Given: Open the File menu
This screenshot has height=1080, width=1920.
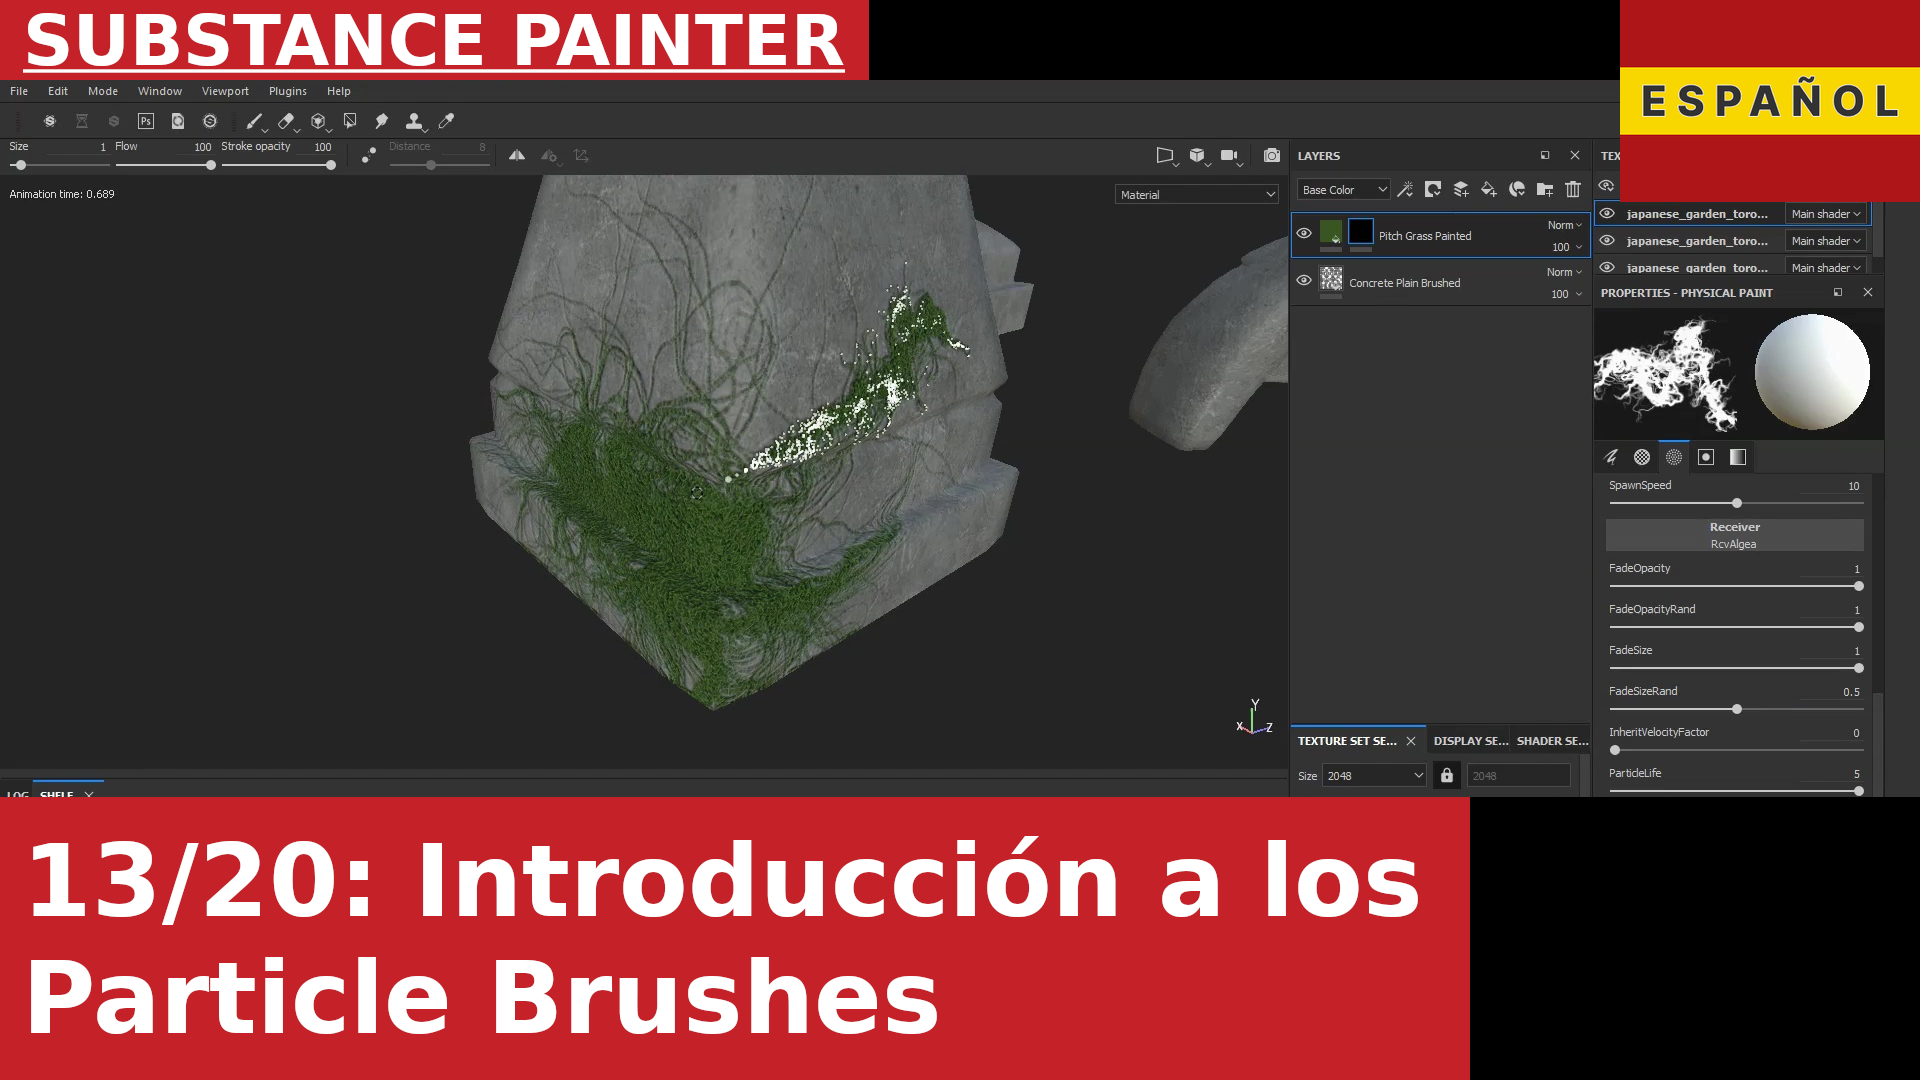Looking at the screenshot, I should (x=19, y=91).
